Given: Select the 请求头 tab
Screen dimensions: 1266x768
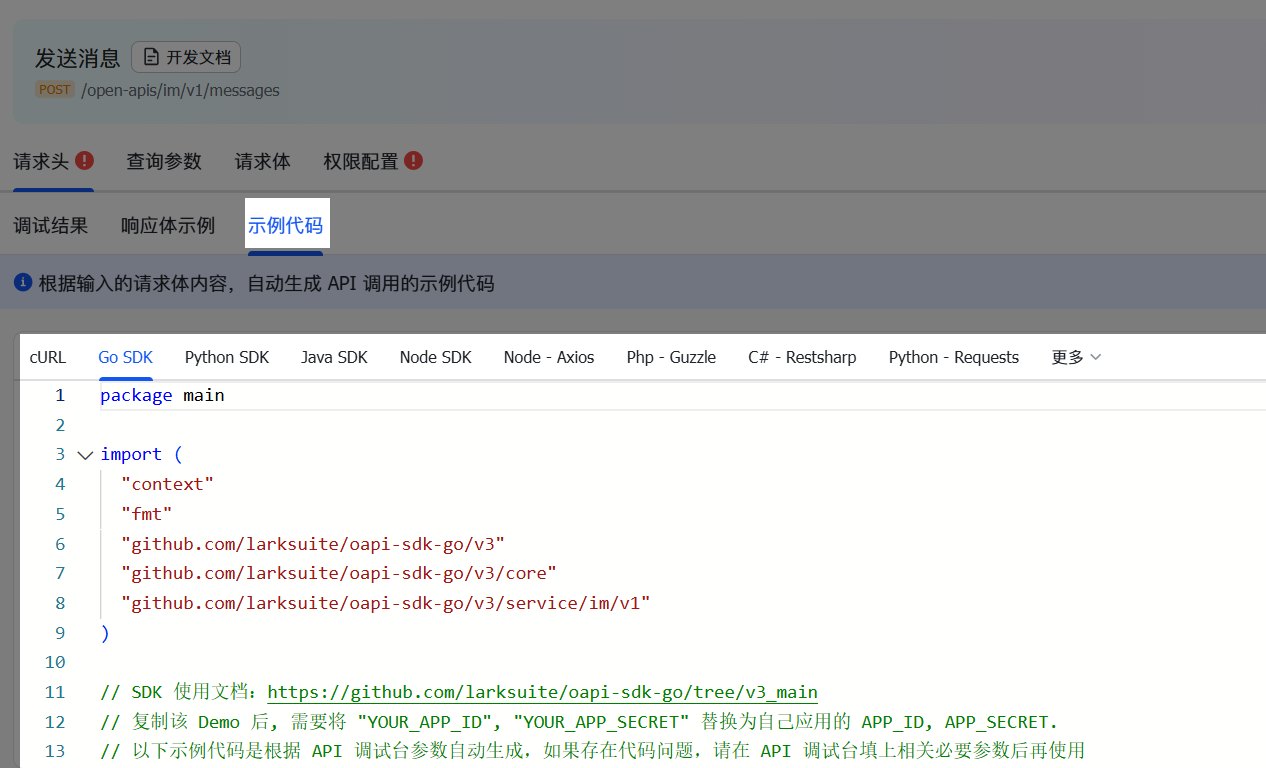Looking at the screenshot, I should click(x=41, y=161).
